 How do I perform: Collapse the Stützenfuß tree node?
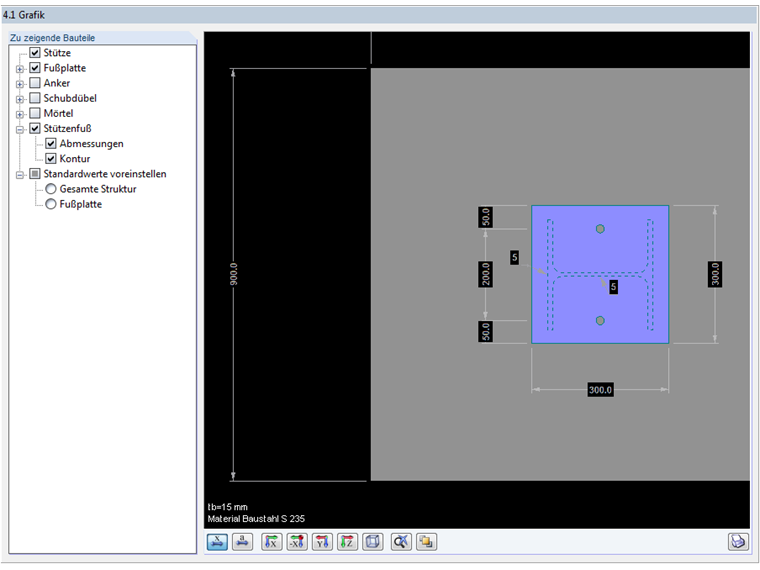coord(20,129)
